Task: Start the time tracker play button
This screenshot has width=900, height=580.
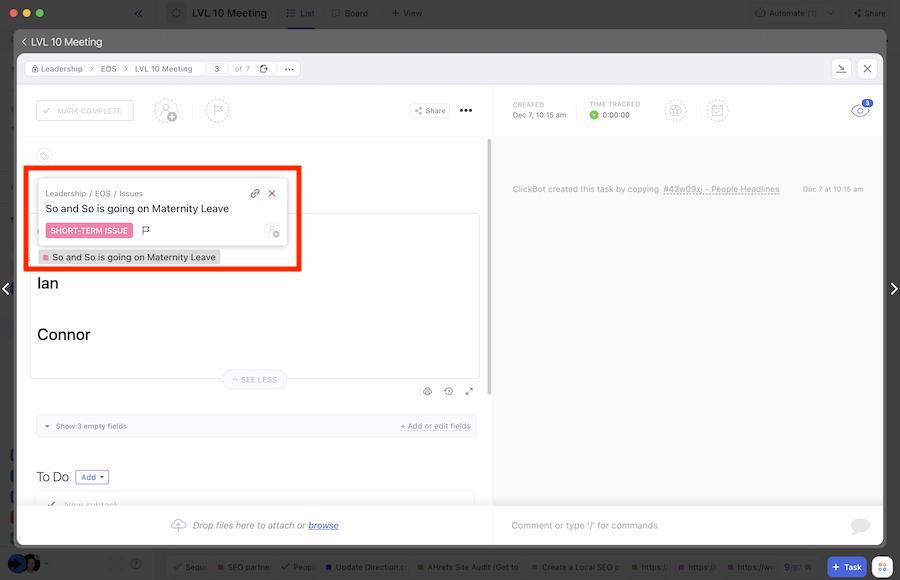Action: (594, 115)
